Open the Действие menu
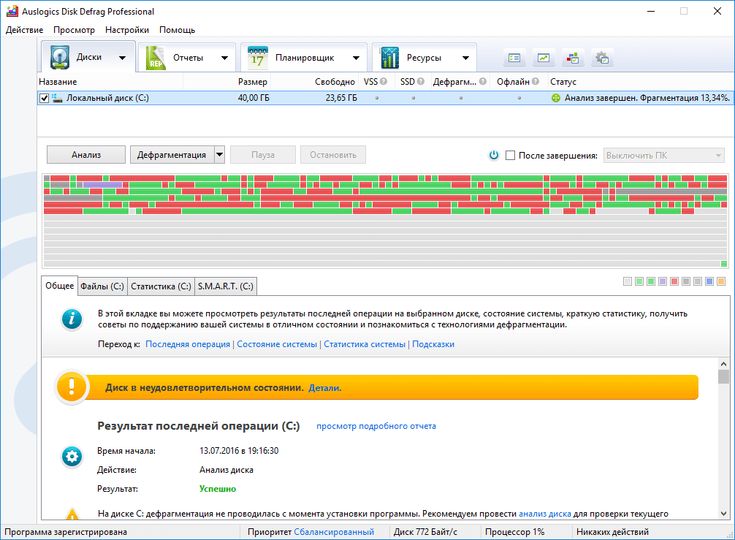The height and width of the screenshot is (540, 735). pyautogui.click(x=24, y=30)
